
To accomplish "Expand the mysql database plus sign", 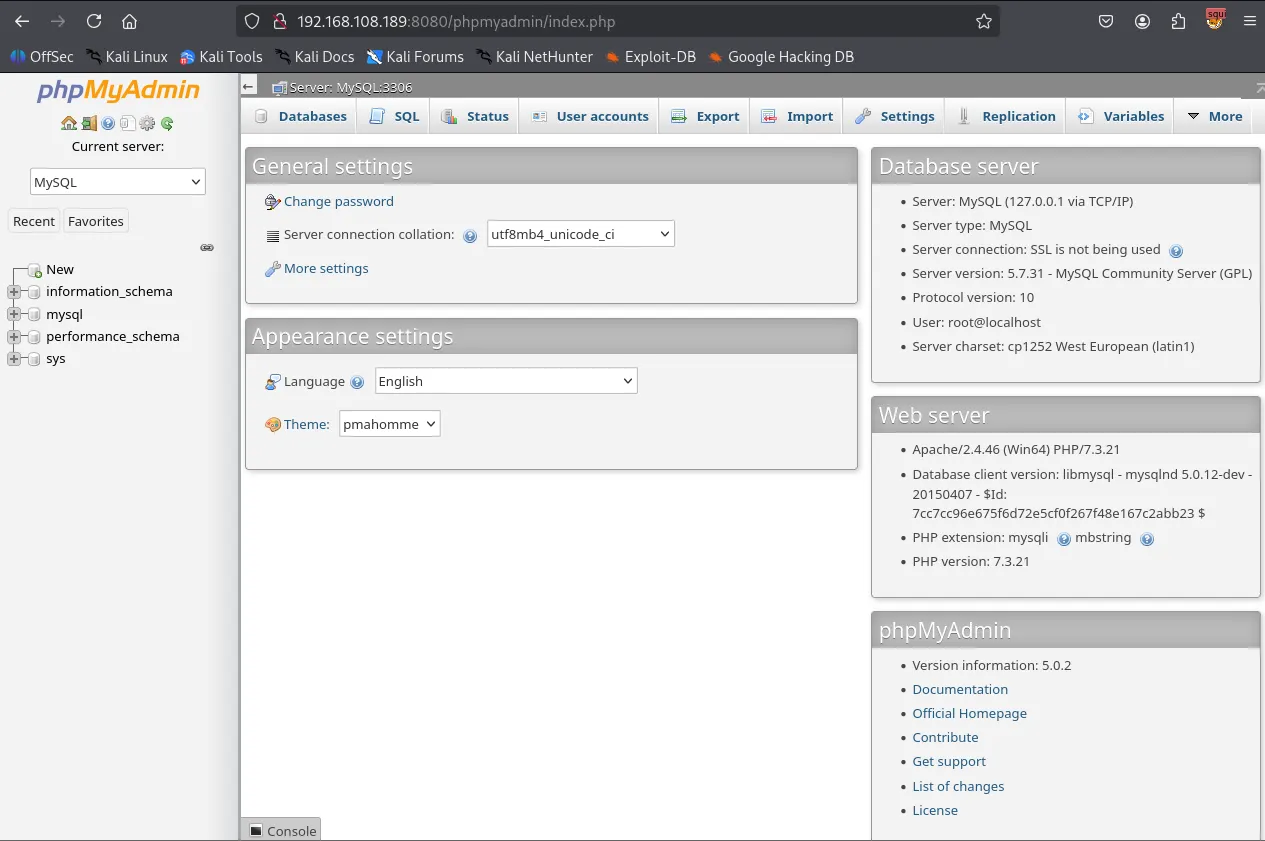I will click(14, 315).
